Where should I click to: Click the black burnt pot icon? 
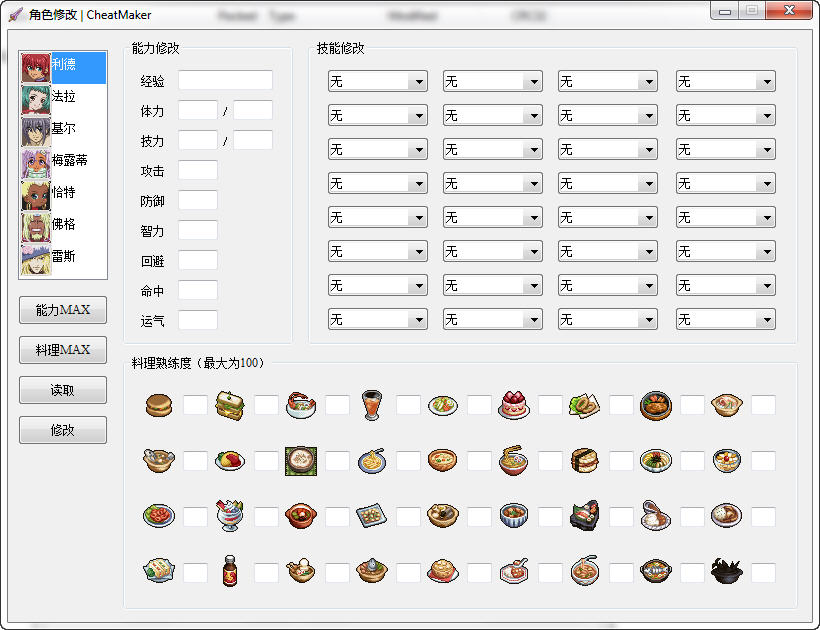[x=726, y=572]
